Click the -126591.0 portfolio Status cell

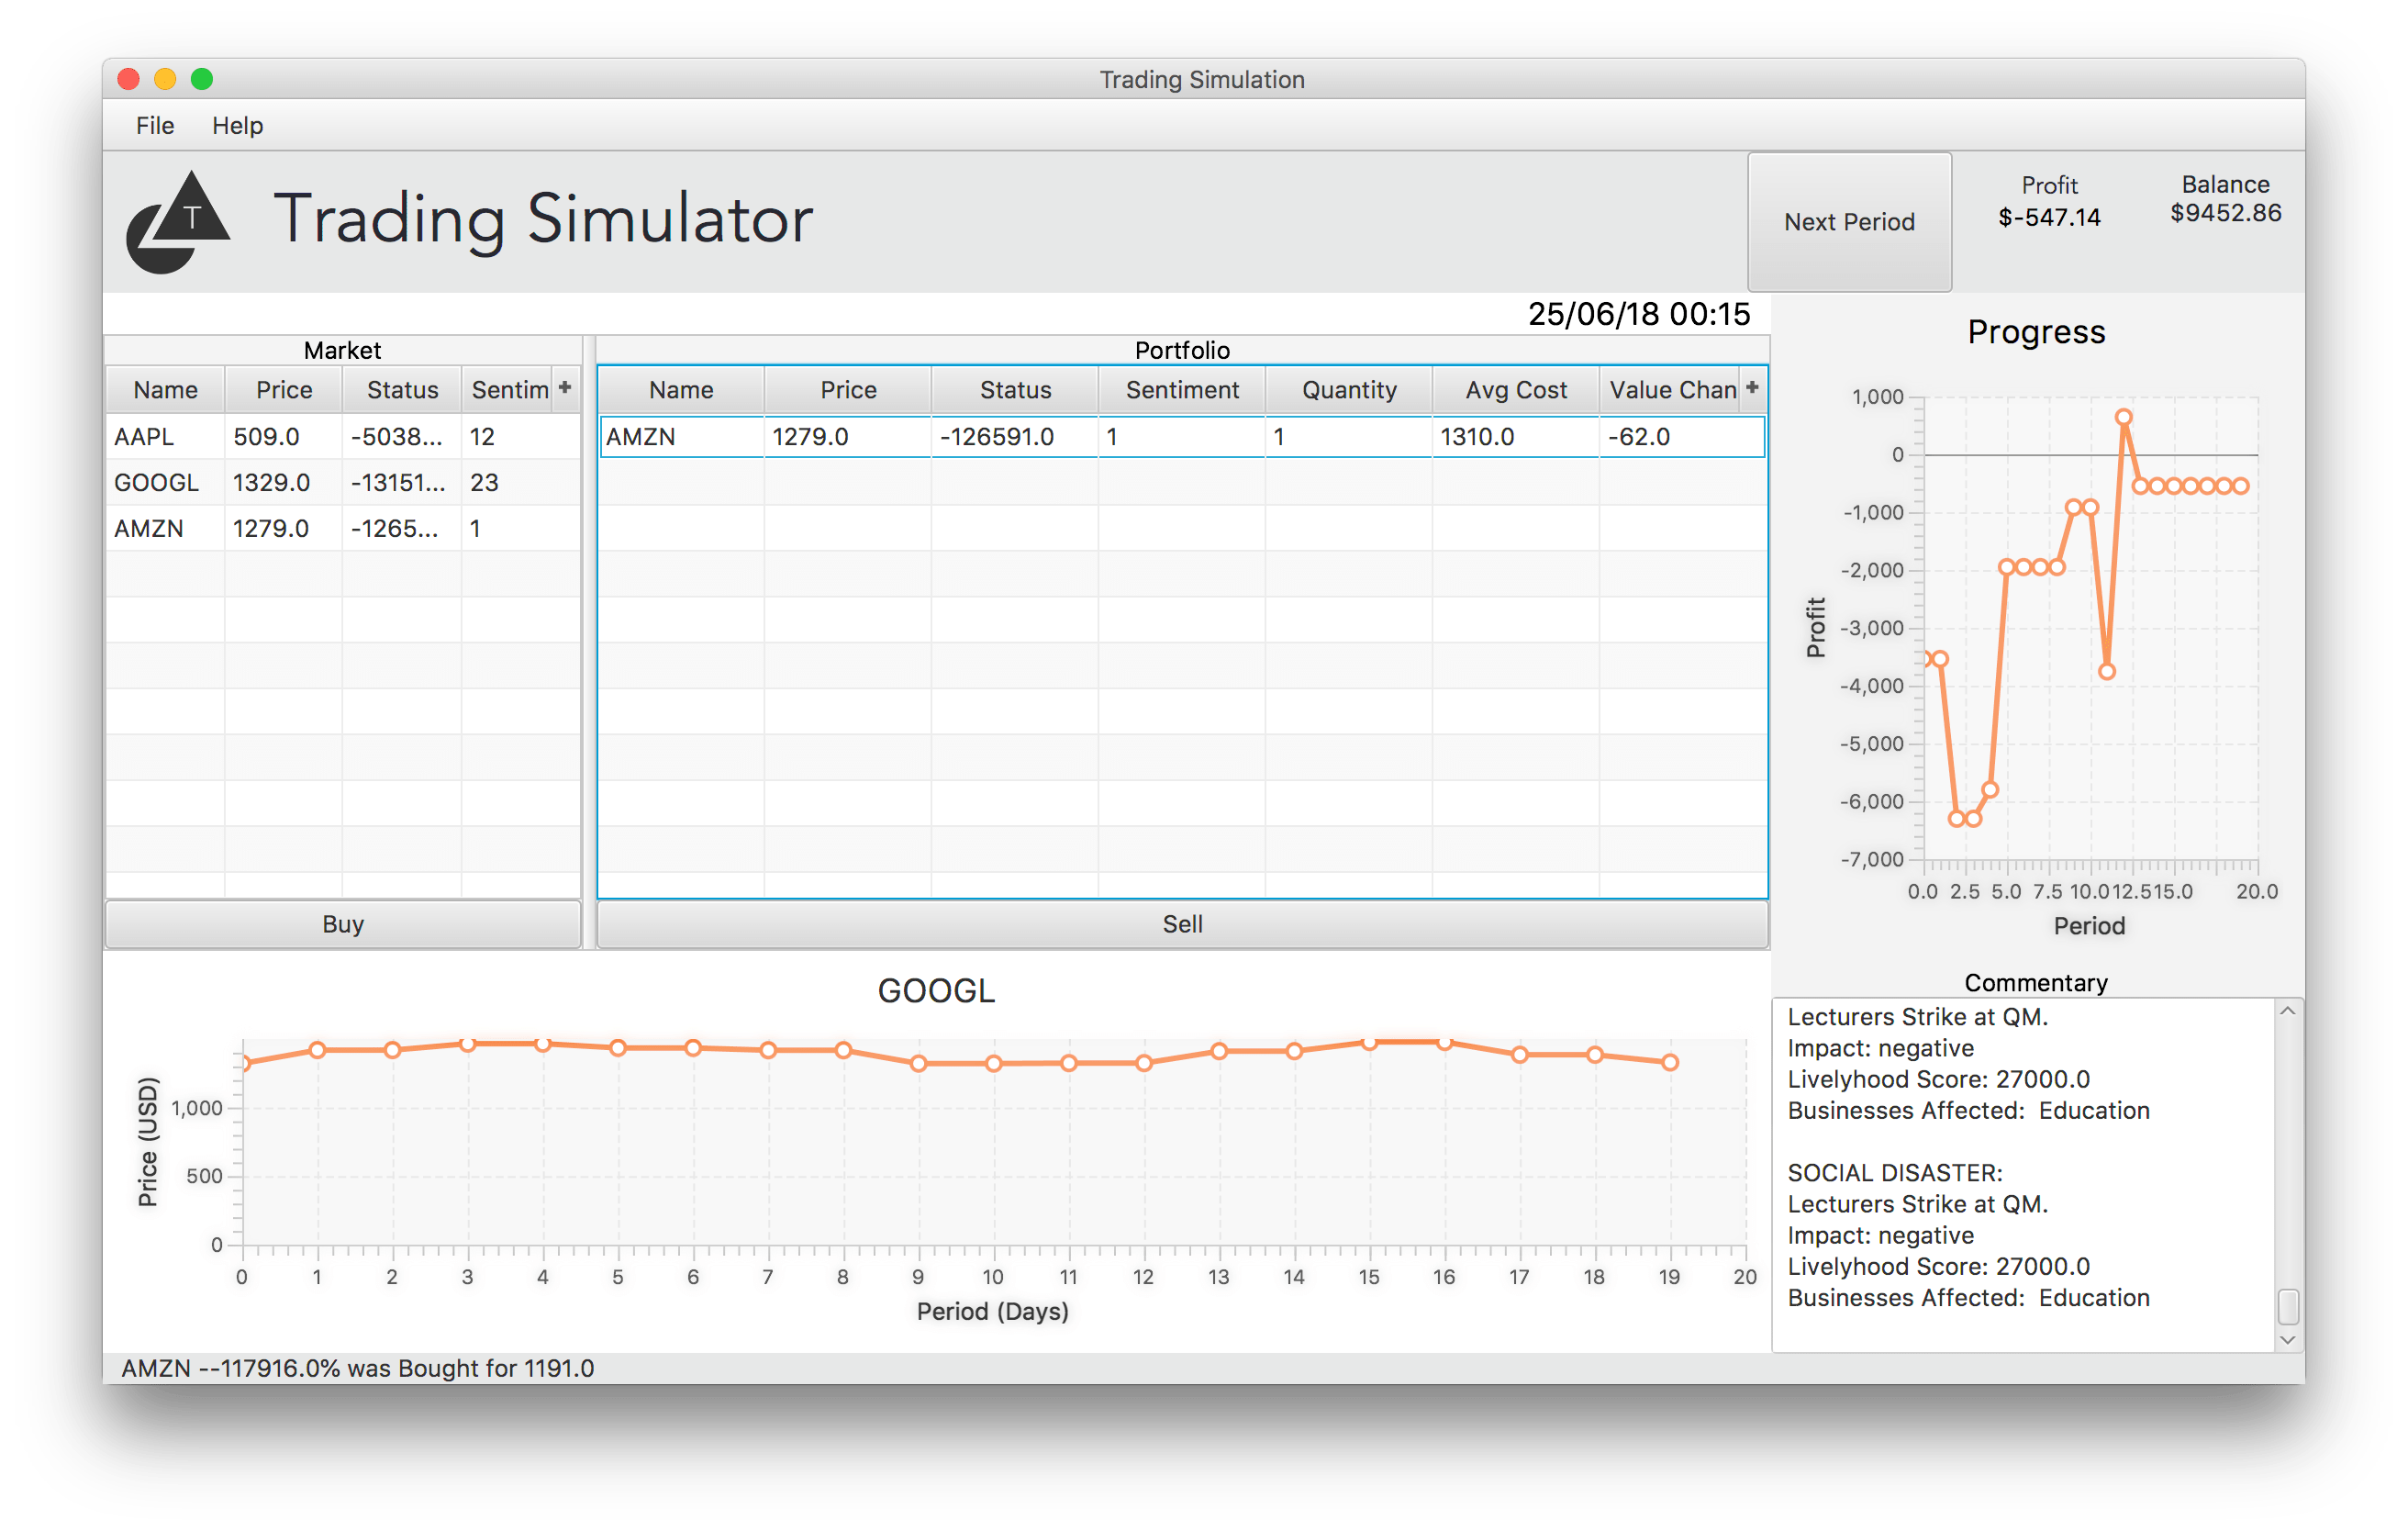[1015, 437]
